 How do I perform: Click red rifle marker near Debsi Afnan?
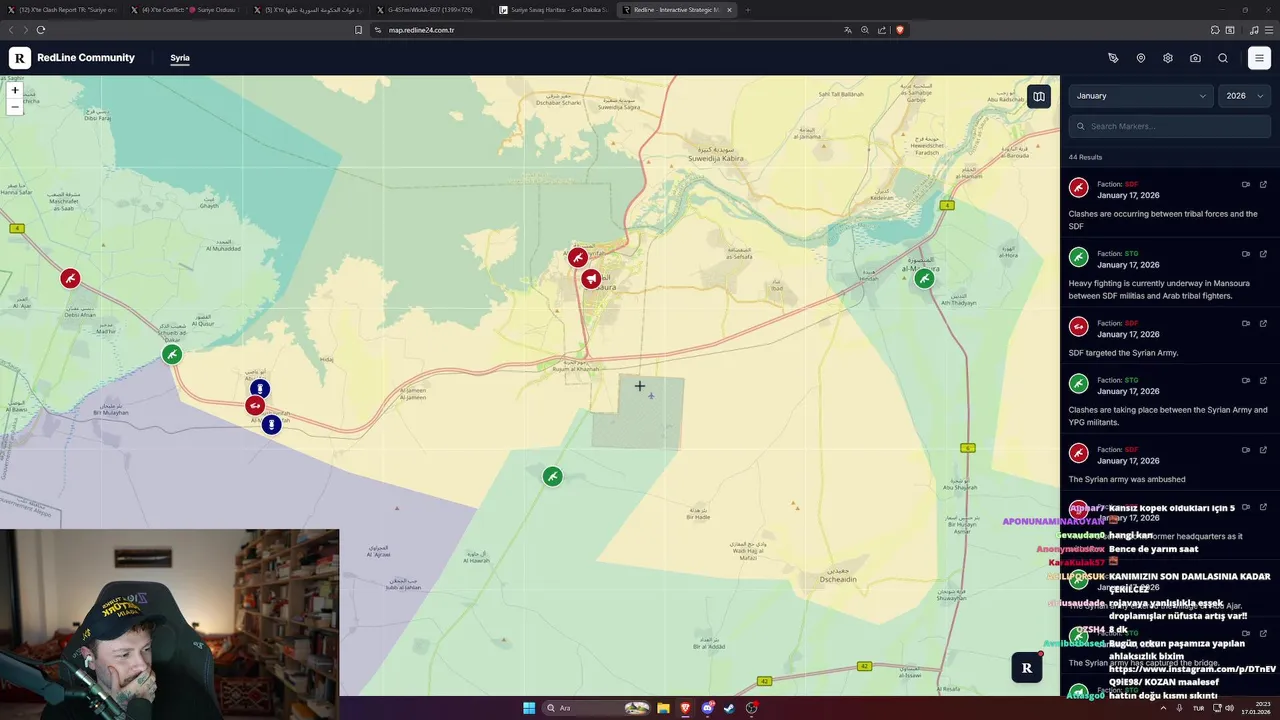coord(70,278)
